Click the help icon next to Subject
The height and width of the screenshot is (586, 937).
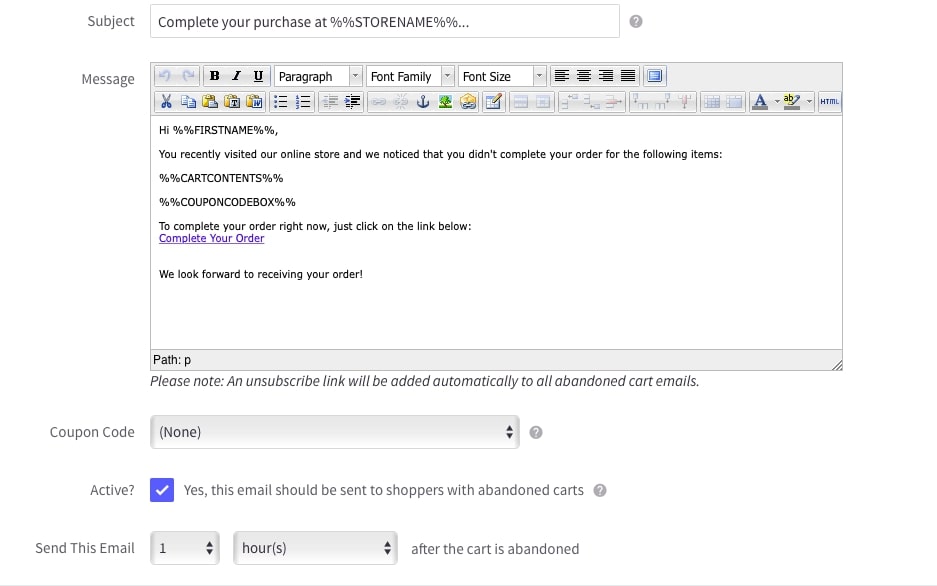636,21
